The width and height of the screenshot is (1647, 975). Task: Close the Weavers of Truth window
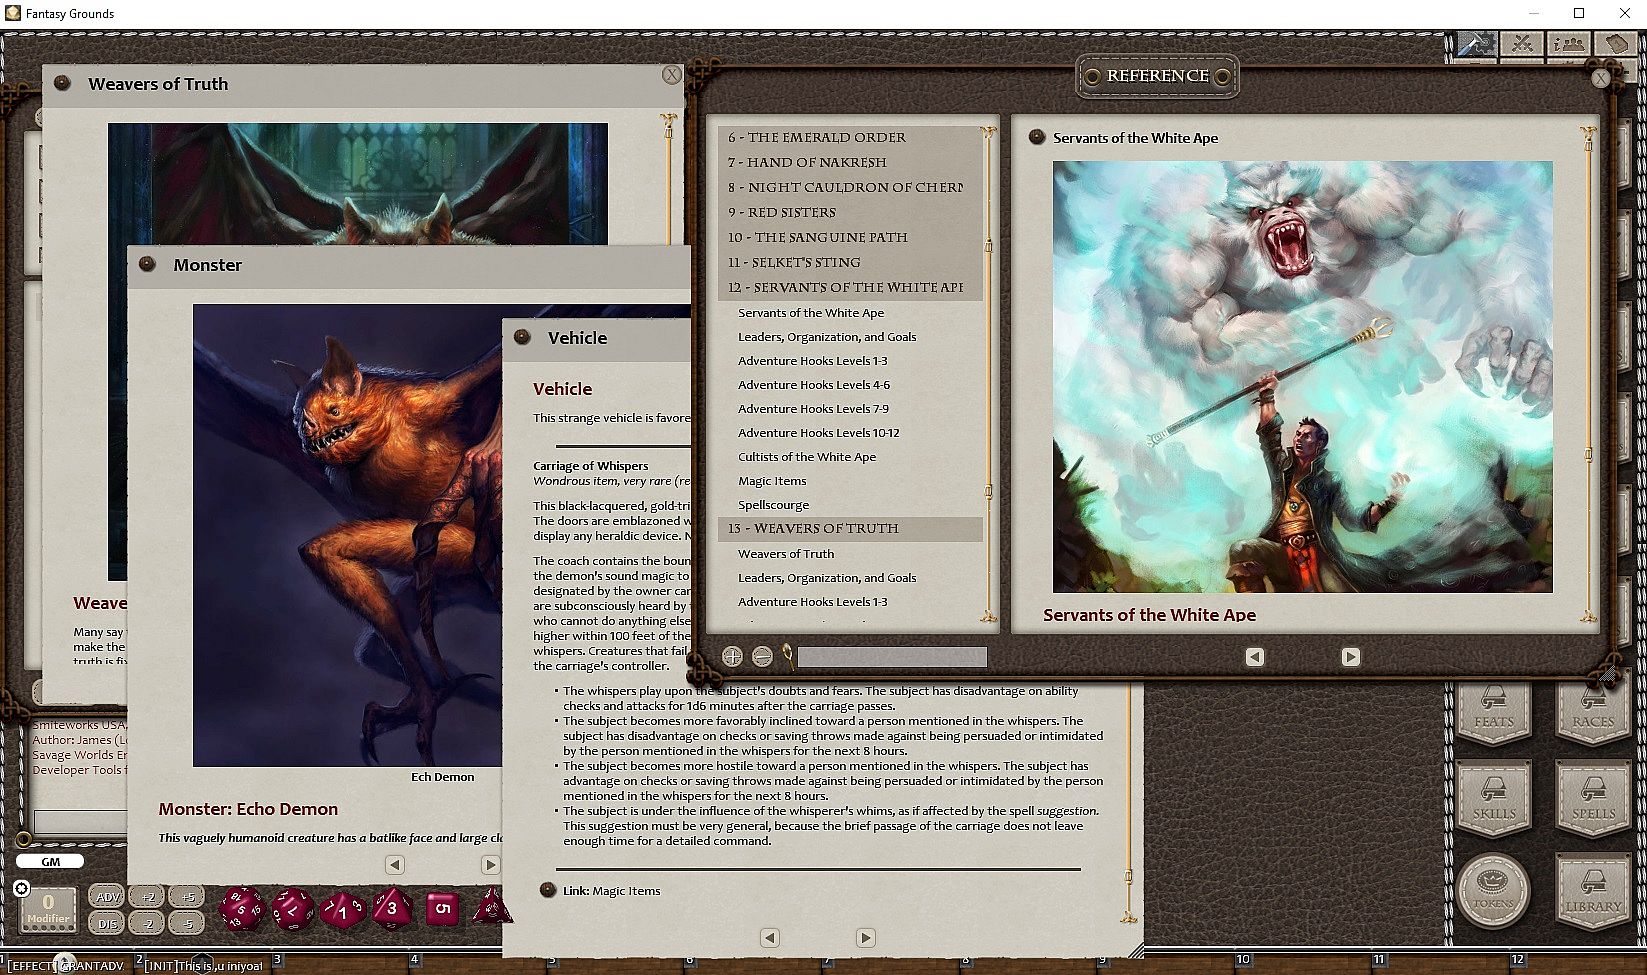point(672,75)
